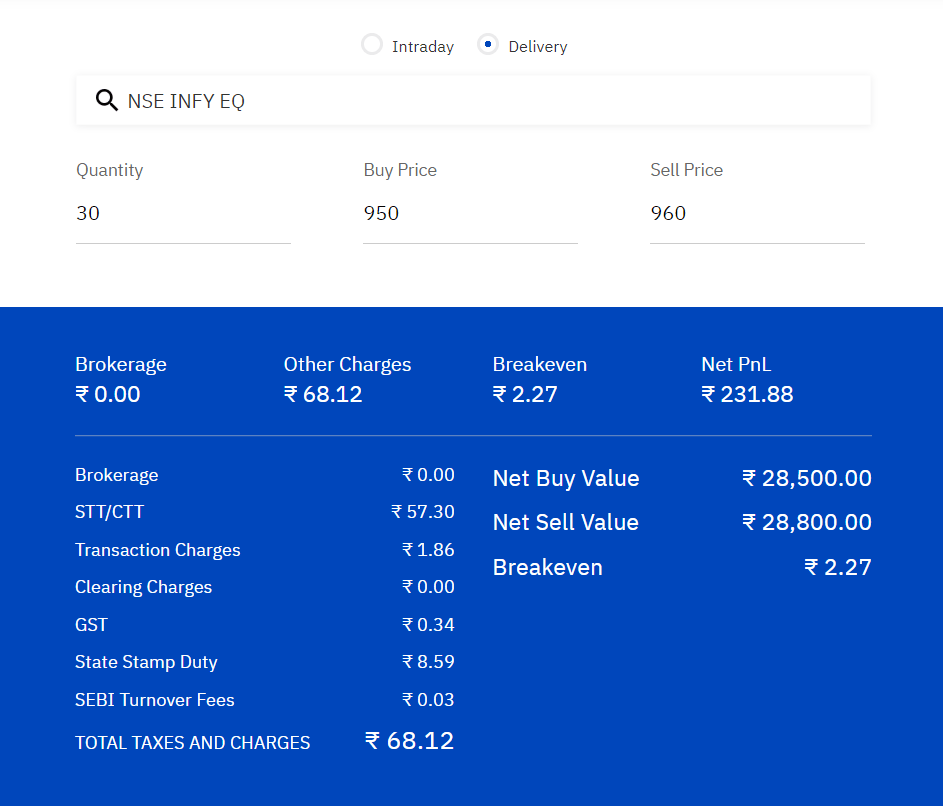Image resolution: width=943 pixels, height=806 pixels.
Task: Click the Total Taxes and Charges amount
Action: point(409,741)
